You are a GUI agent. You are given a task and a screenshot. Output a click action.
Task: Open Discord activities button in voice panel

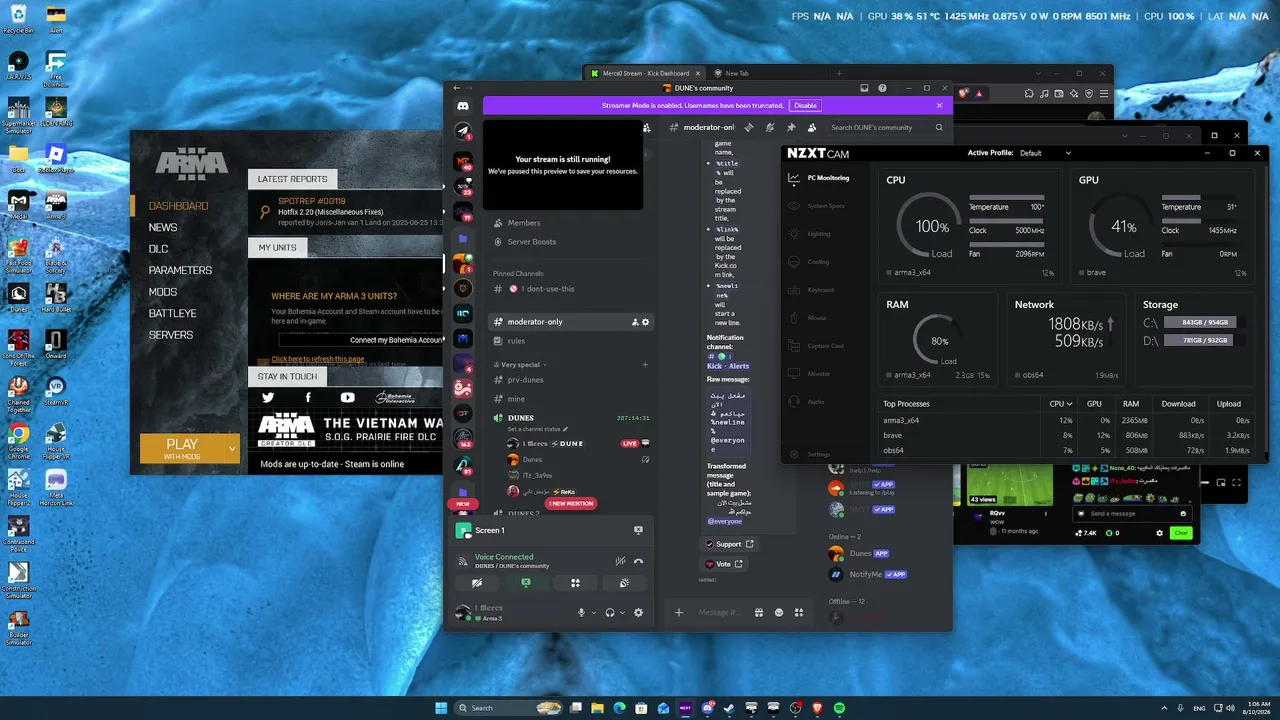[x=575, y=582]
